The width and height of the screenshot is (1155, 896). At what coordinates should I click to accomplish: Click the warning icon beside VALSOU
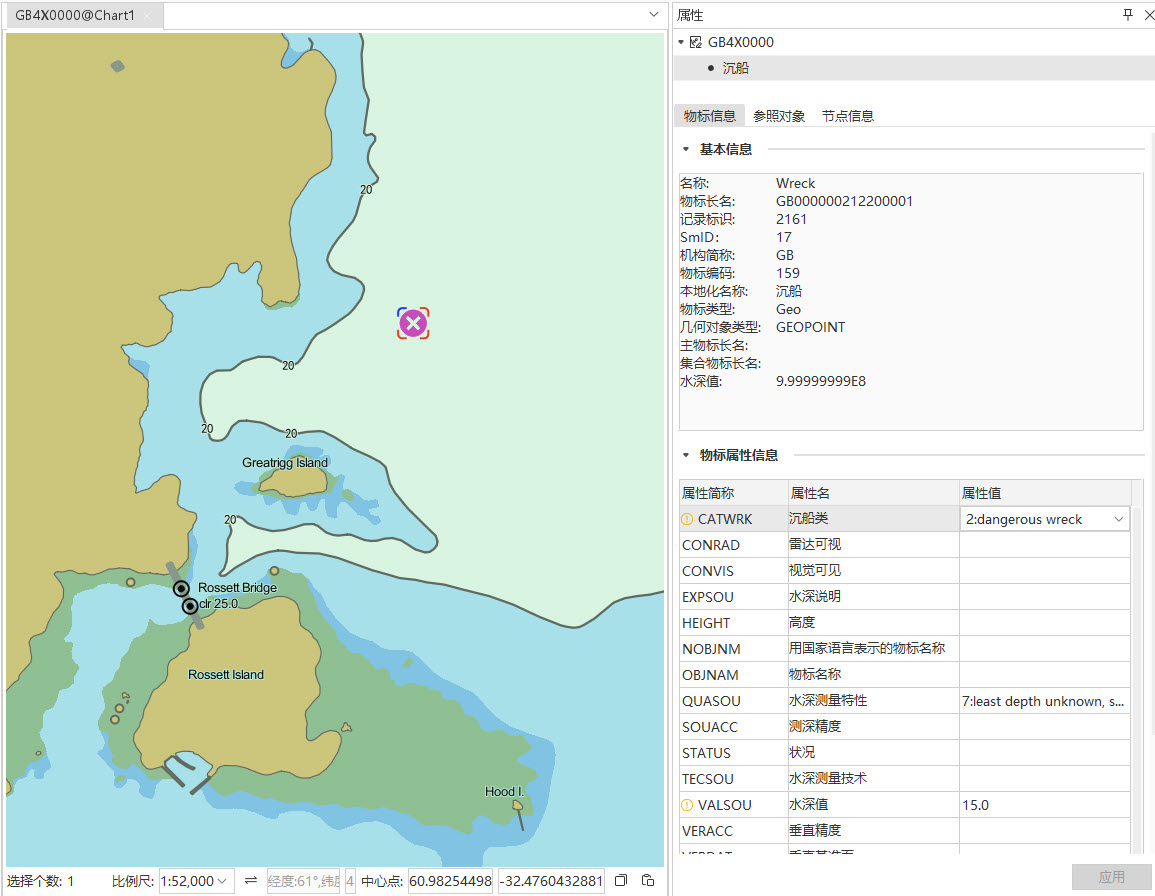[687, 805]
